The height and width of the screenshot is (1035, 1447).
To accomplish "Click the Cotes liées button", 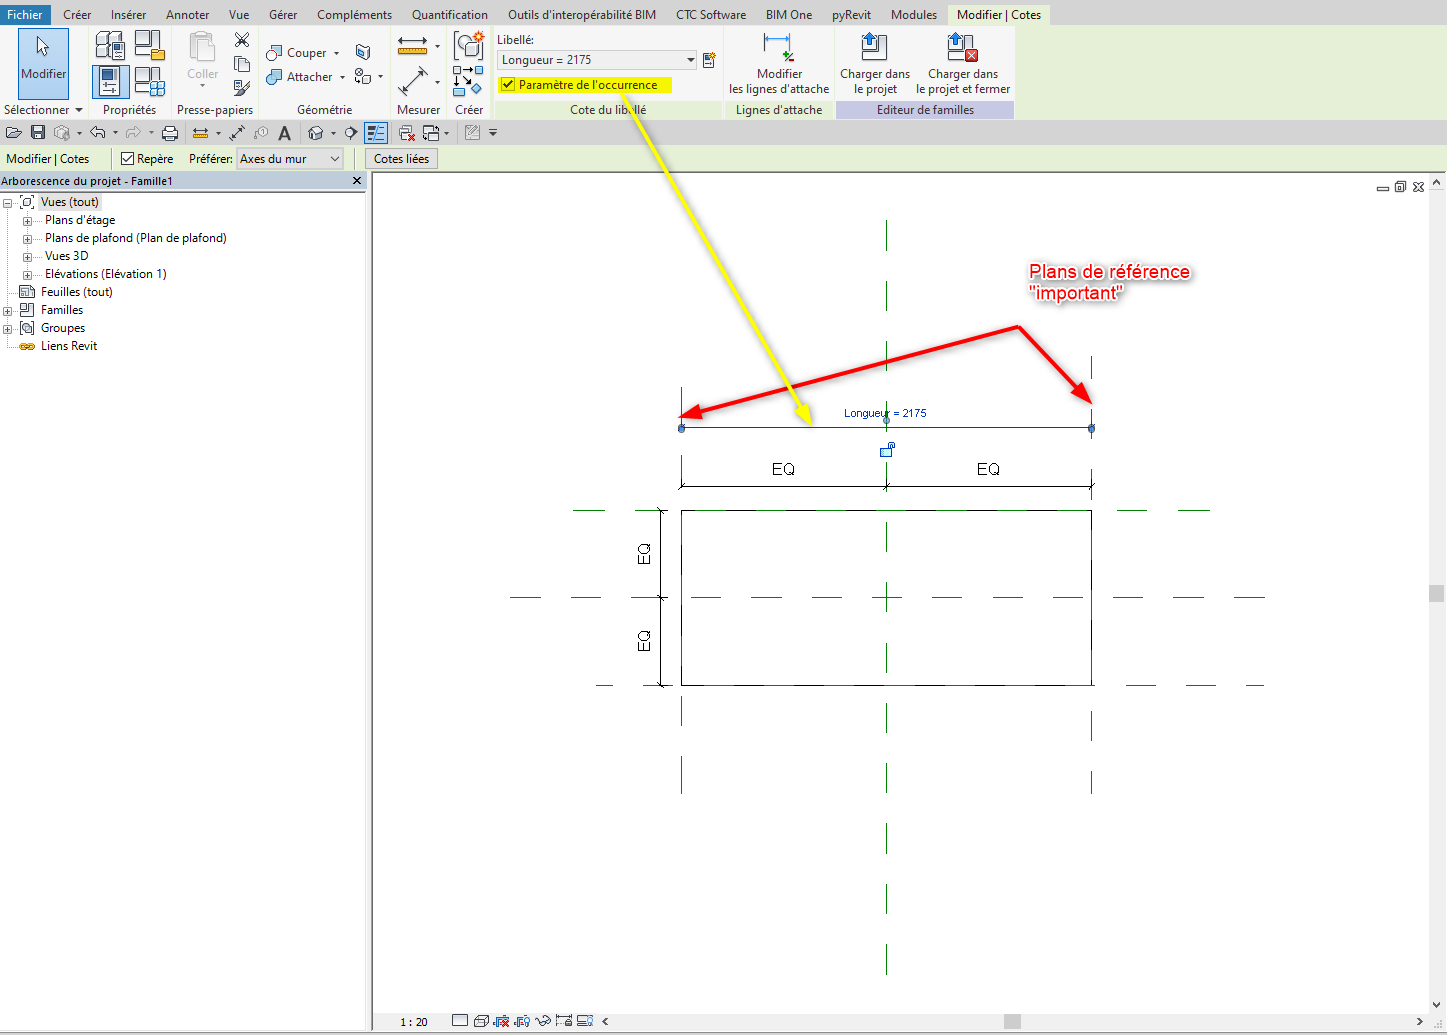I will point(401,159).
